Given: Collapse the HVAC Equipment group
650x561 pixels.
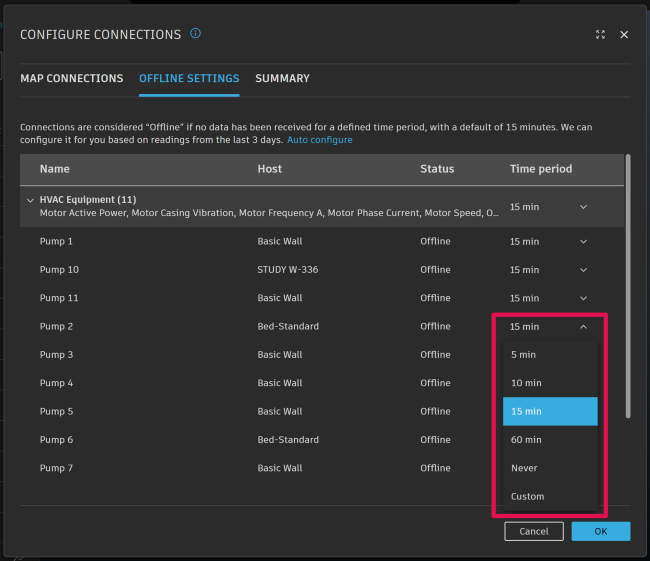Looking at the screenshot, I should [30, 200].
